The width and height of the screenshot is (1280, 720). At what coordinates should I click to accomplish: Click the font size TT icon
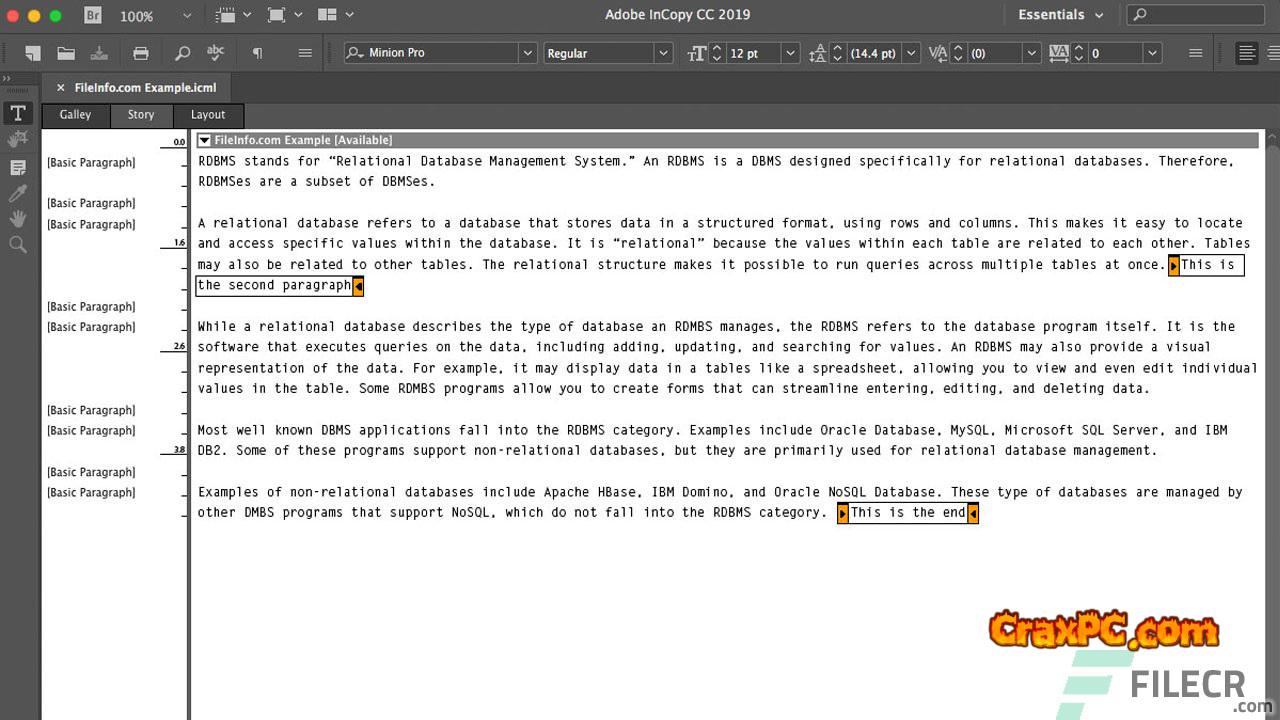pos(697,53)
